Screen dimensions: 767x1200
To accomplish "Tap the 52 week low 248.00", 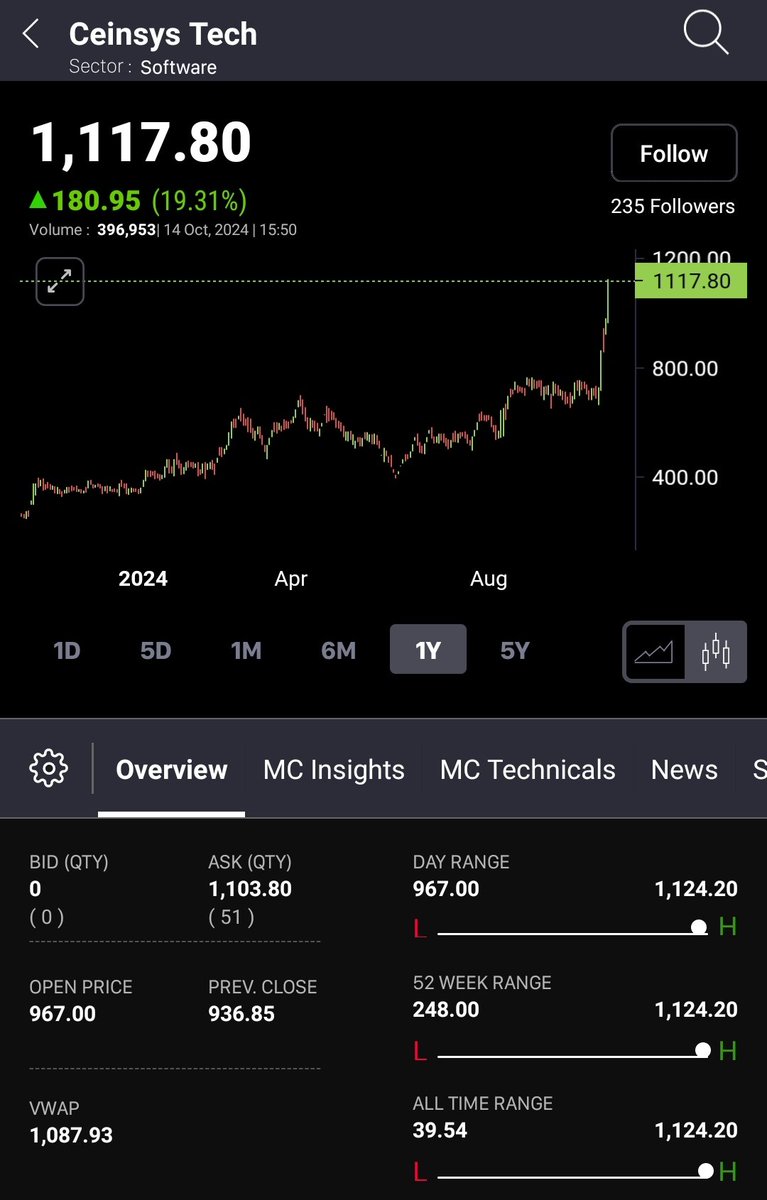I will tap(446, 1010).
